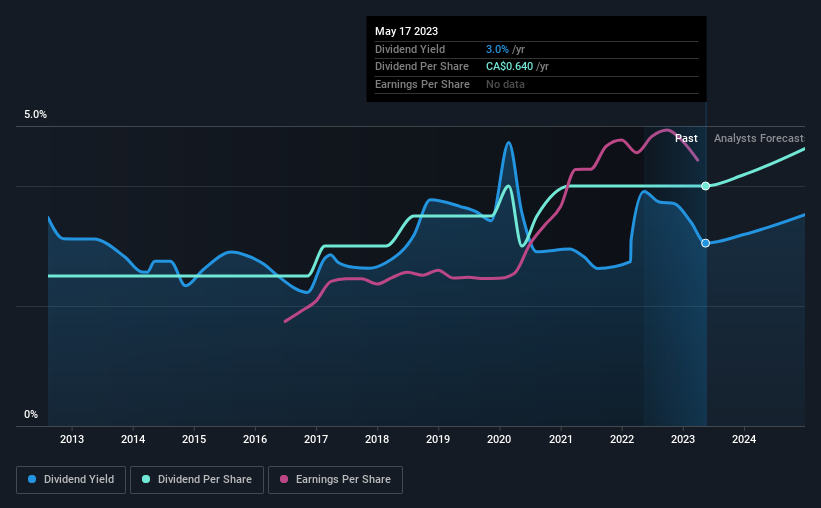821x508 pixels.
Task: Toggle the Dividend Per Share legend button
Action: click(x=197, y=480)
